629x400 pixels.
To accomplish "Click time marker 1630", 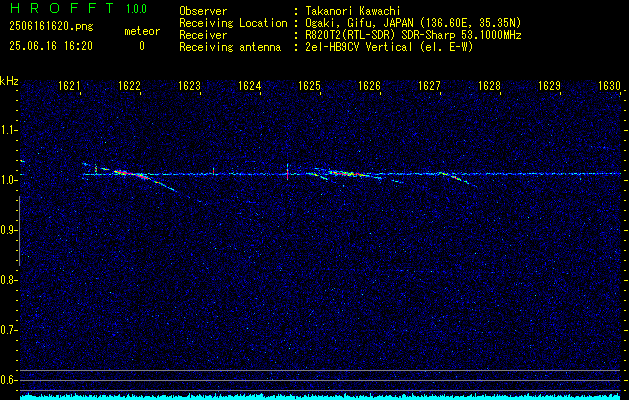I will [609, 85].
